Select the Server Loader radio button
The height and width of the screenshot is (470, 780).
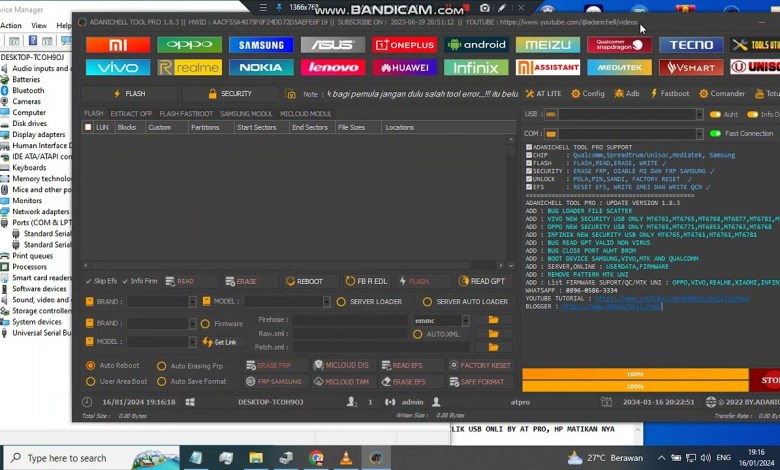click(341, 302)
